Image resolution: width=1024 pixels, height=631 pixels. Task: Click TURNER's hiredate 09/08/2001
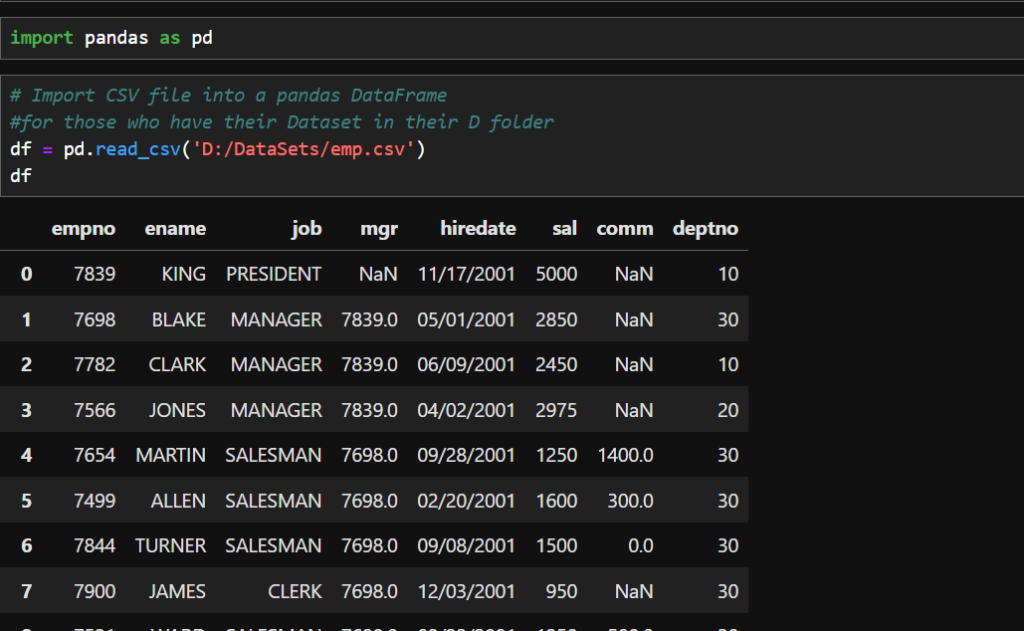478,546
